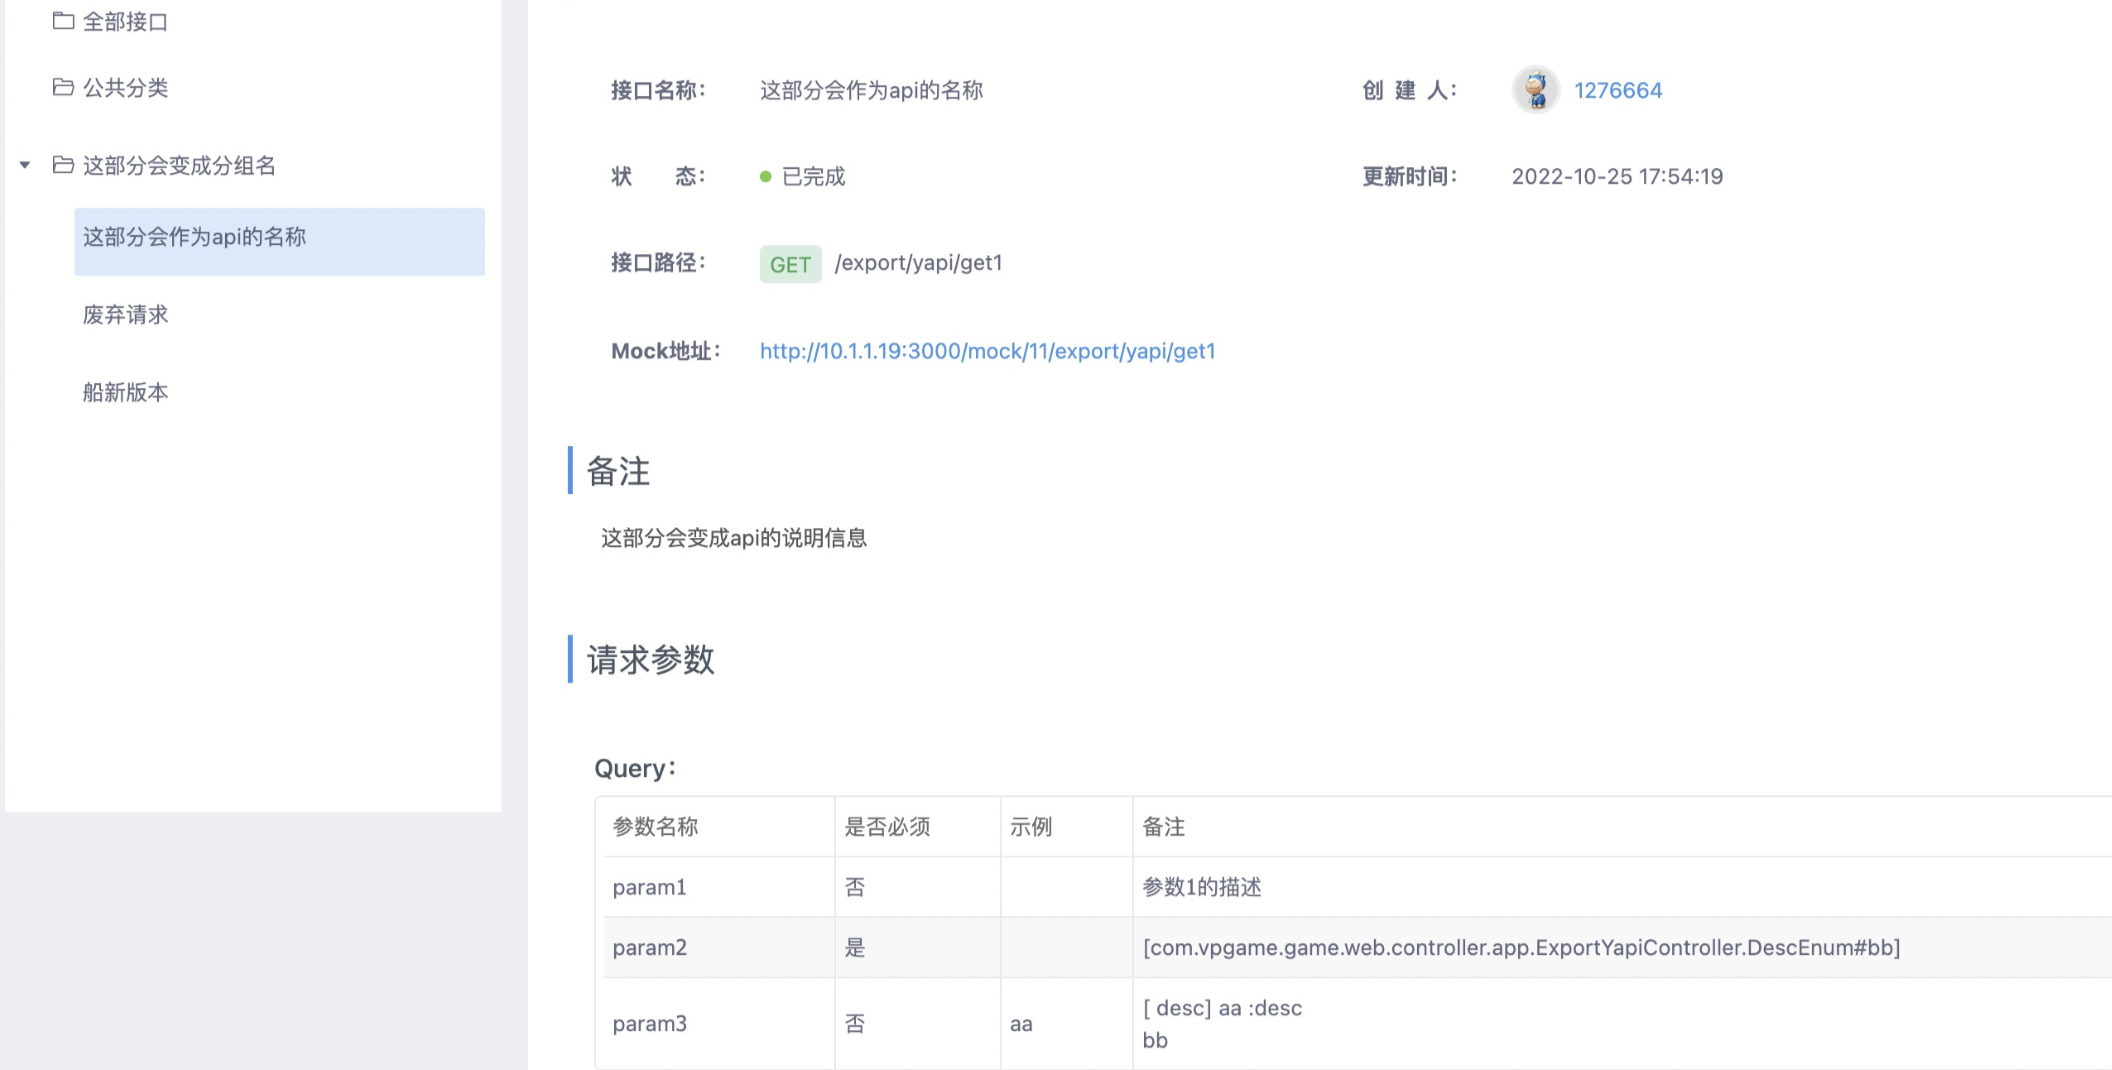Click the param1 row in Query table
Viewport: 2112px width, 1070px height.
coord(649,886)
